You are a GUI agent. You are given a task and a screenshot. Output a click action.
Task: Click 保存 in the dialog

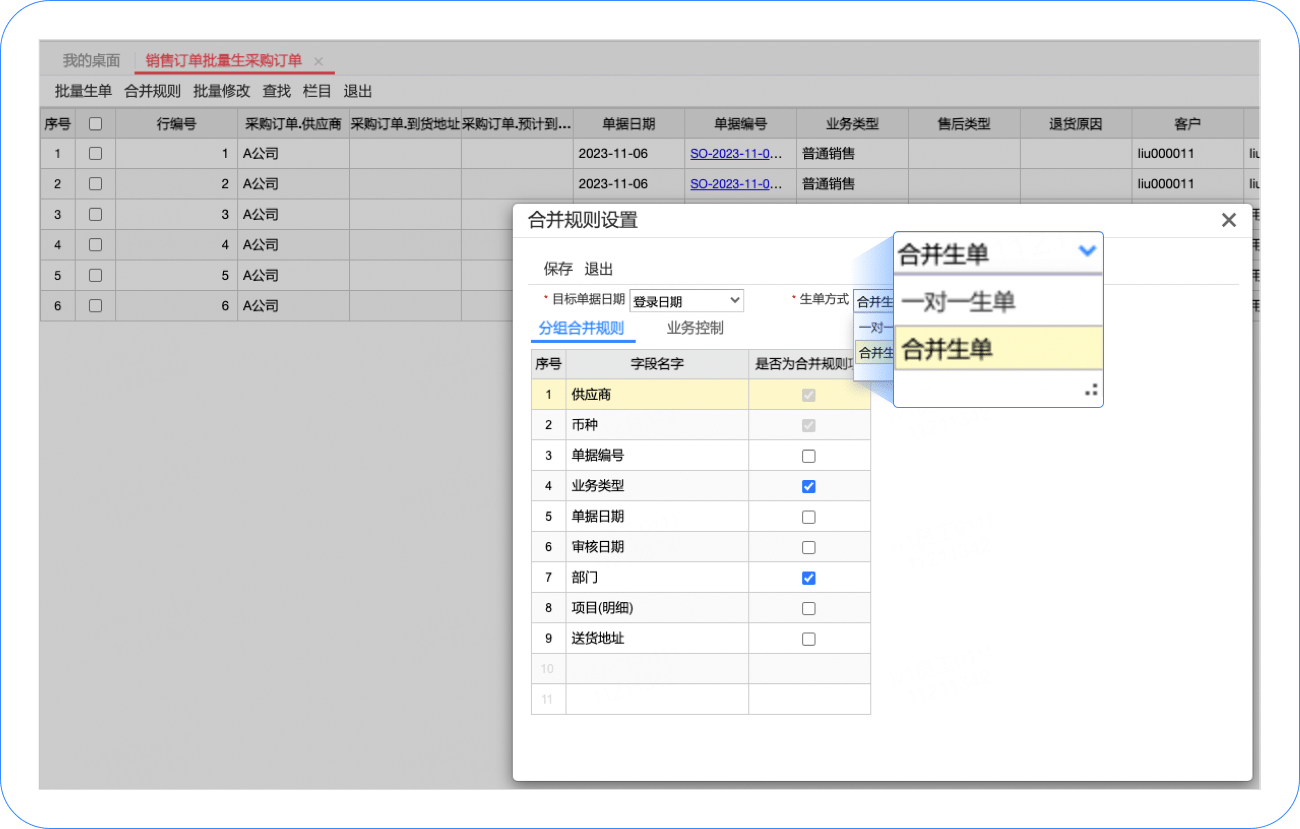558,269
